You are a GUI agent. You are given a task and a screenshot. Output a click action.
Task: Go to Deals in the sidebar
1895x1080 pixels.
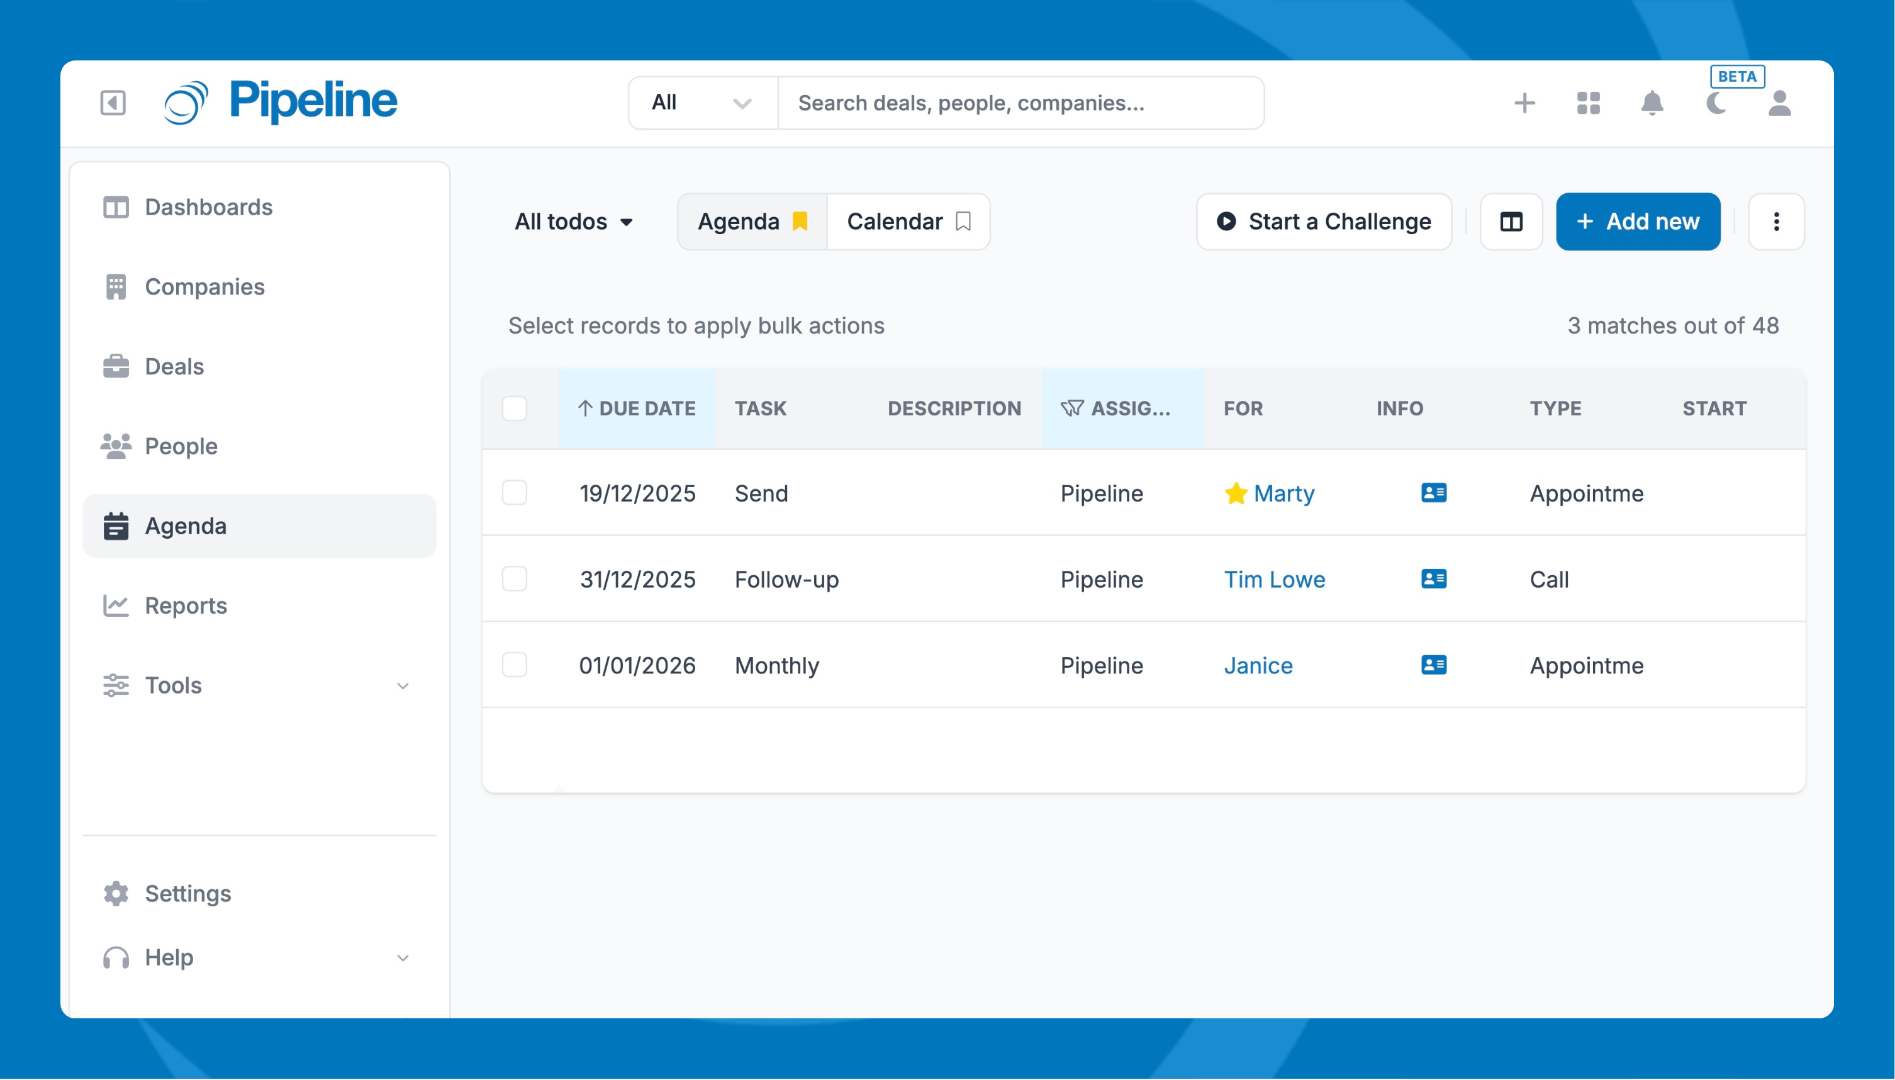[174, 367]
